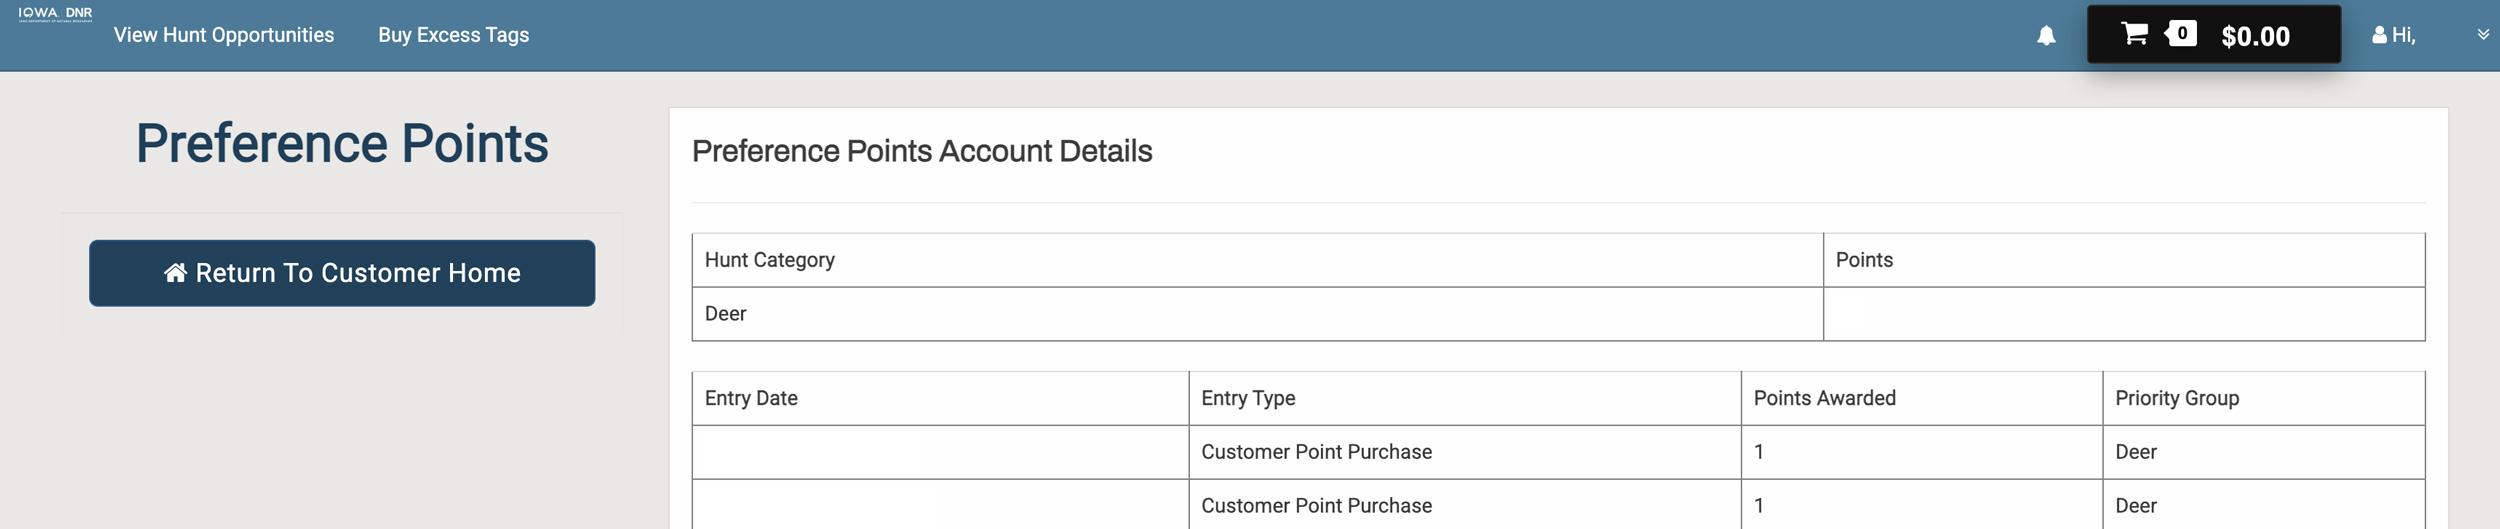Click the $0.00 cart total

2255,36
